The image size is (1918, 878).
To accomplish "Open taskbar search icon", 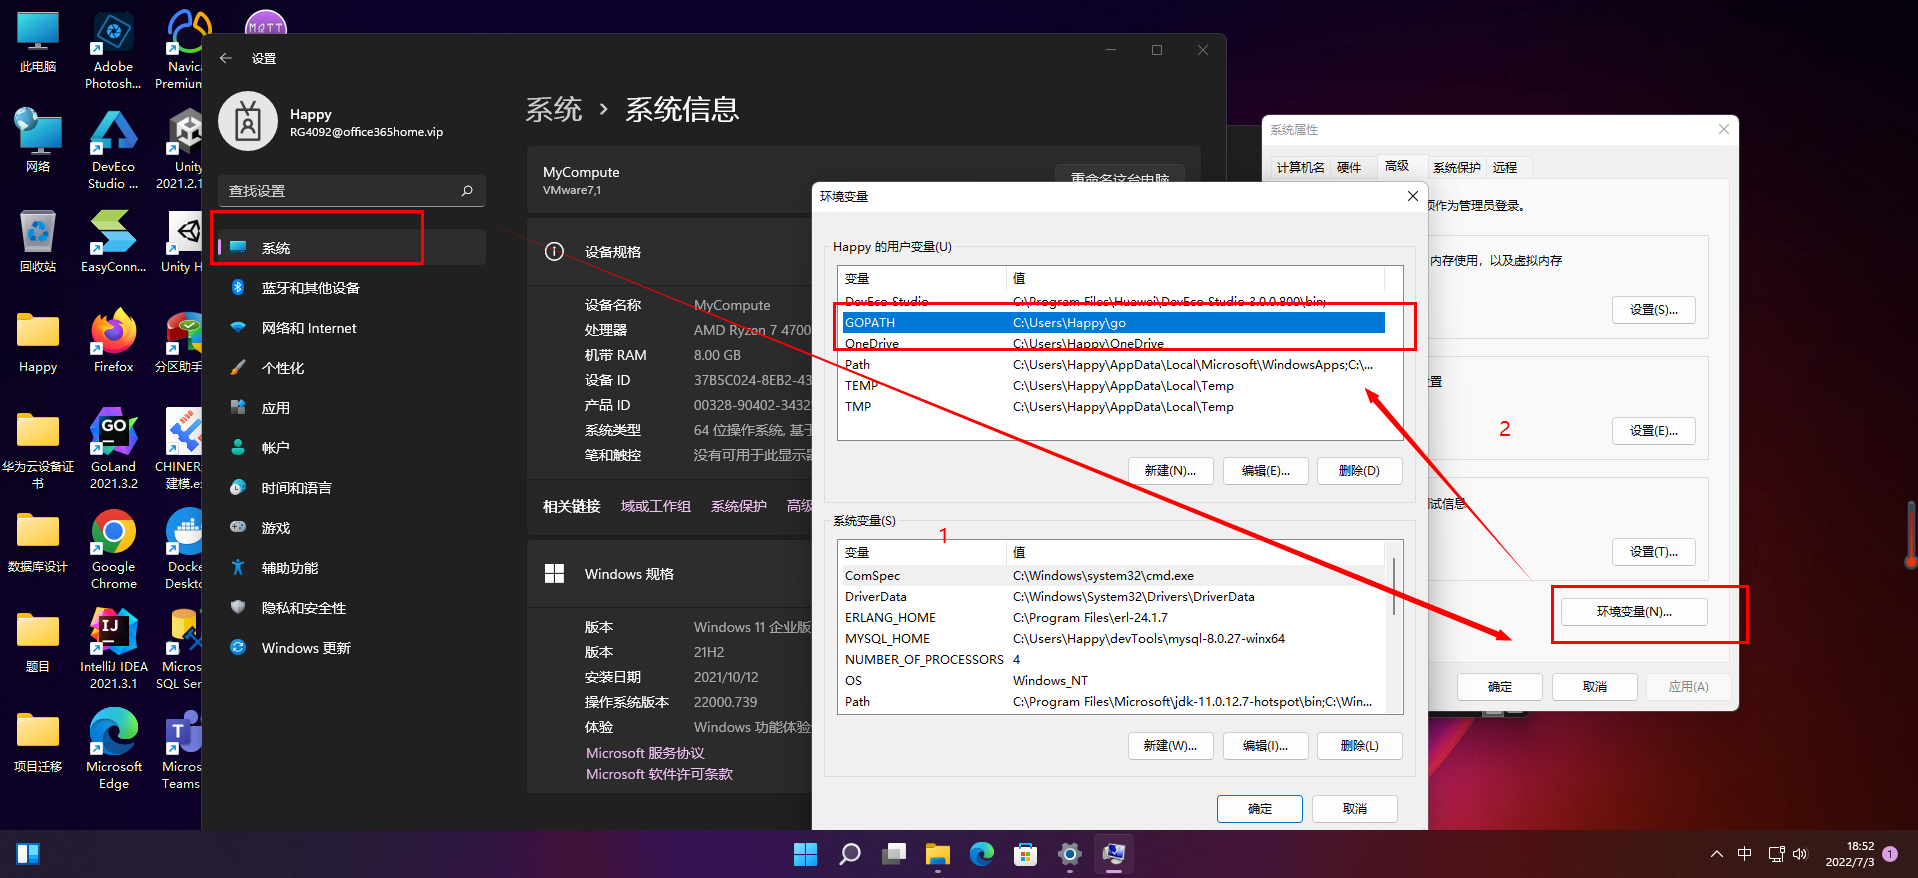I will click(x=849, y=854).
